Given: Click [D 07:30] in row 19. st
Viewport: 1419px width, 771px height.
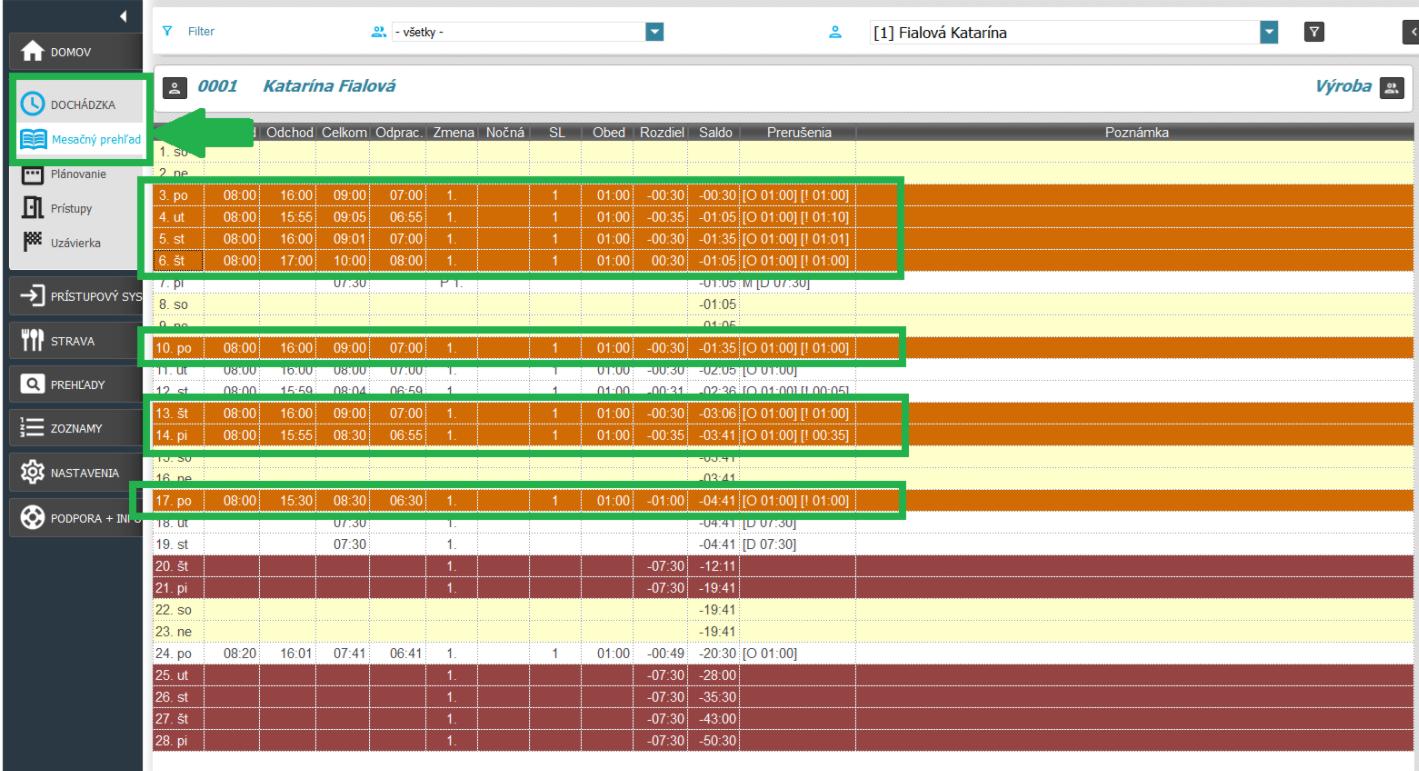Looking at the screenshot, I should [768, 544].
